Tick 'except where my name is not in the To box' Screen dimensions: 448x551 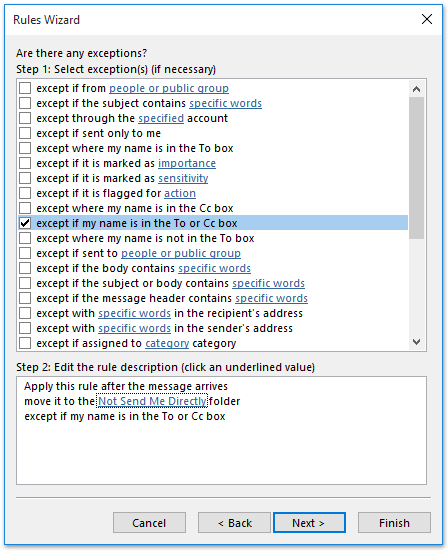(x=25, y=238)
